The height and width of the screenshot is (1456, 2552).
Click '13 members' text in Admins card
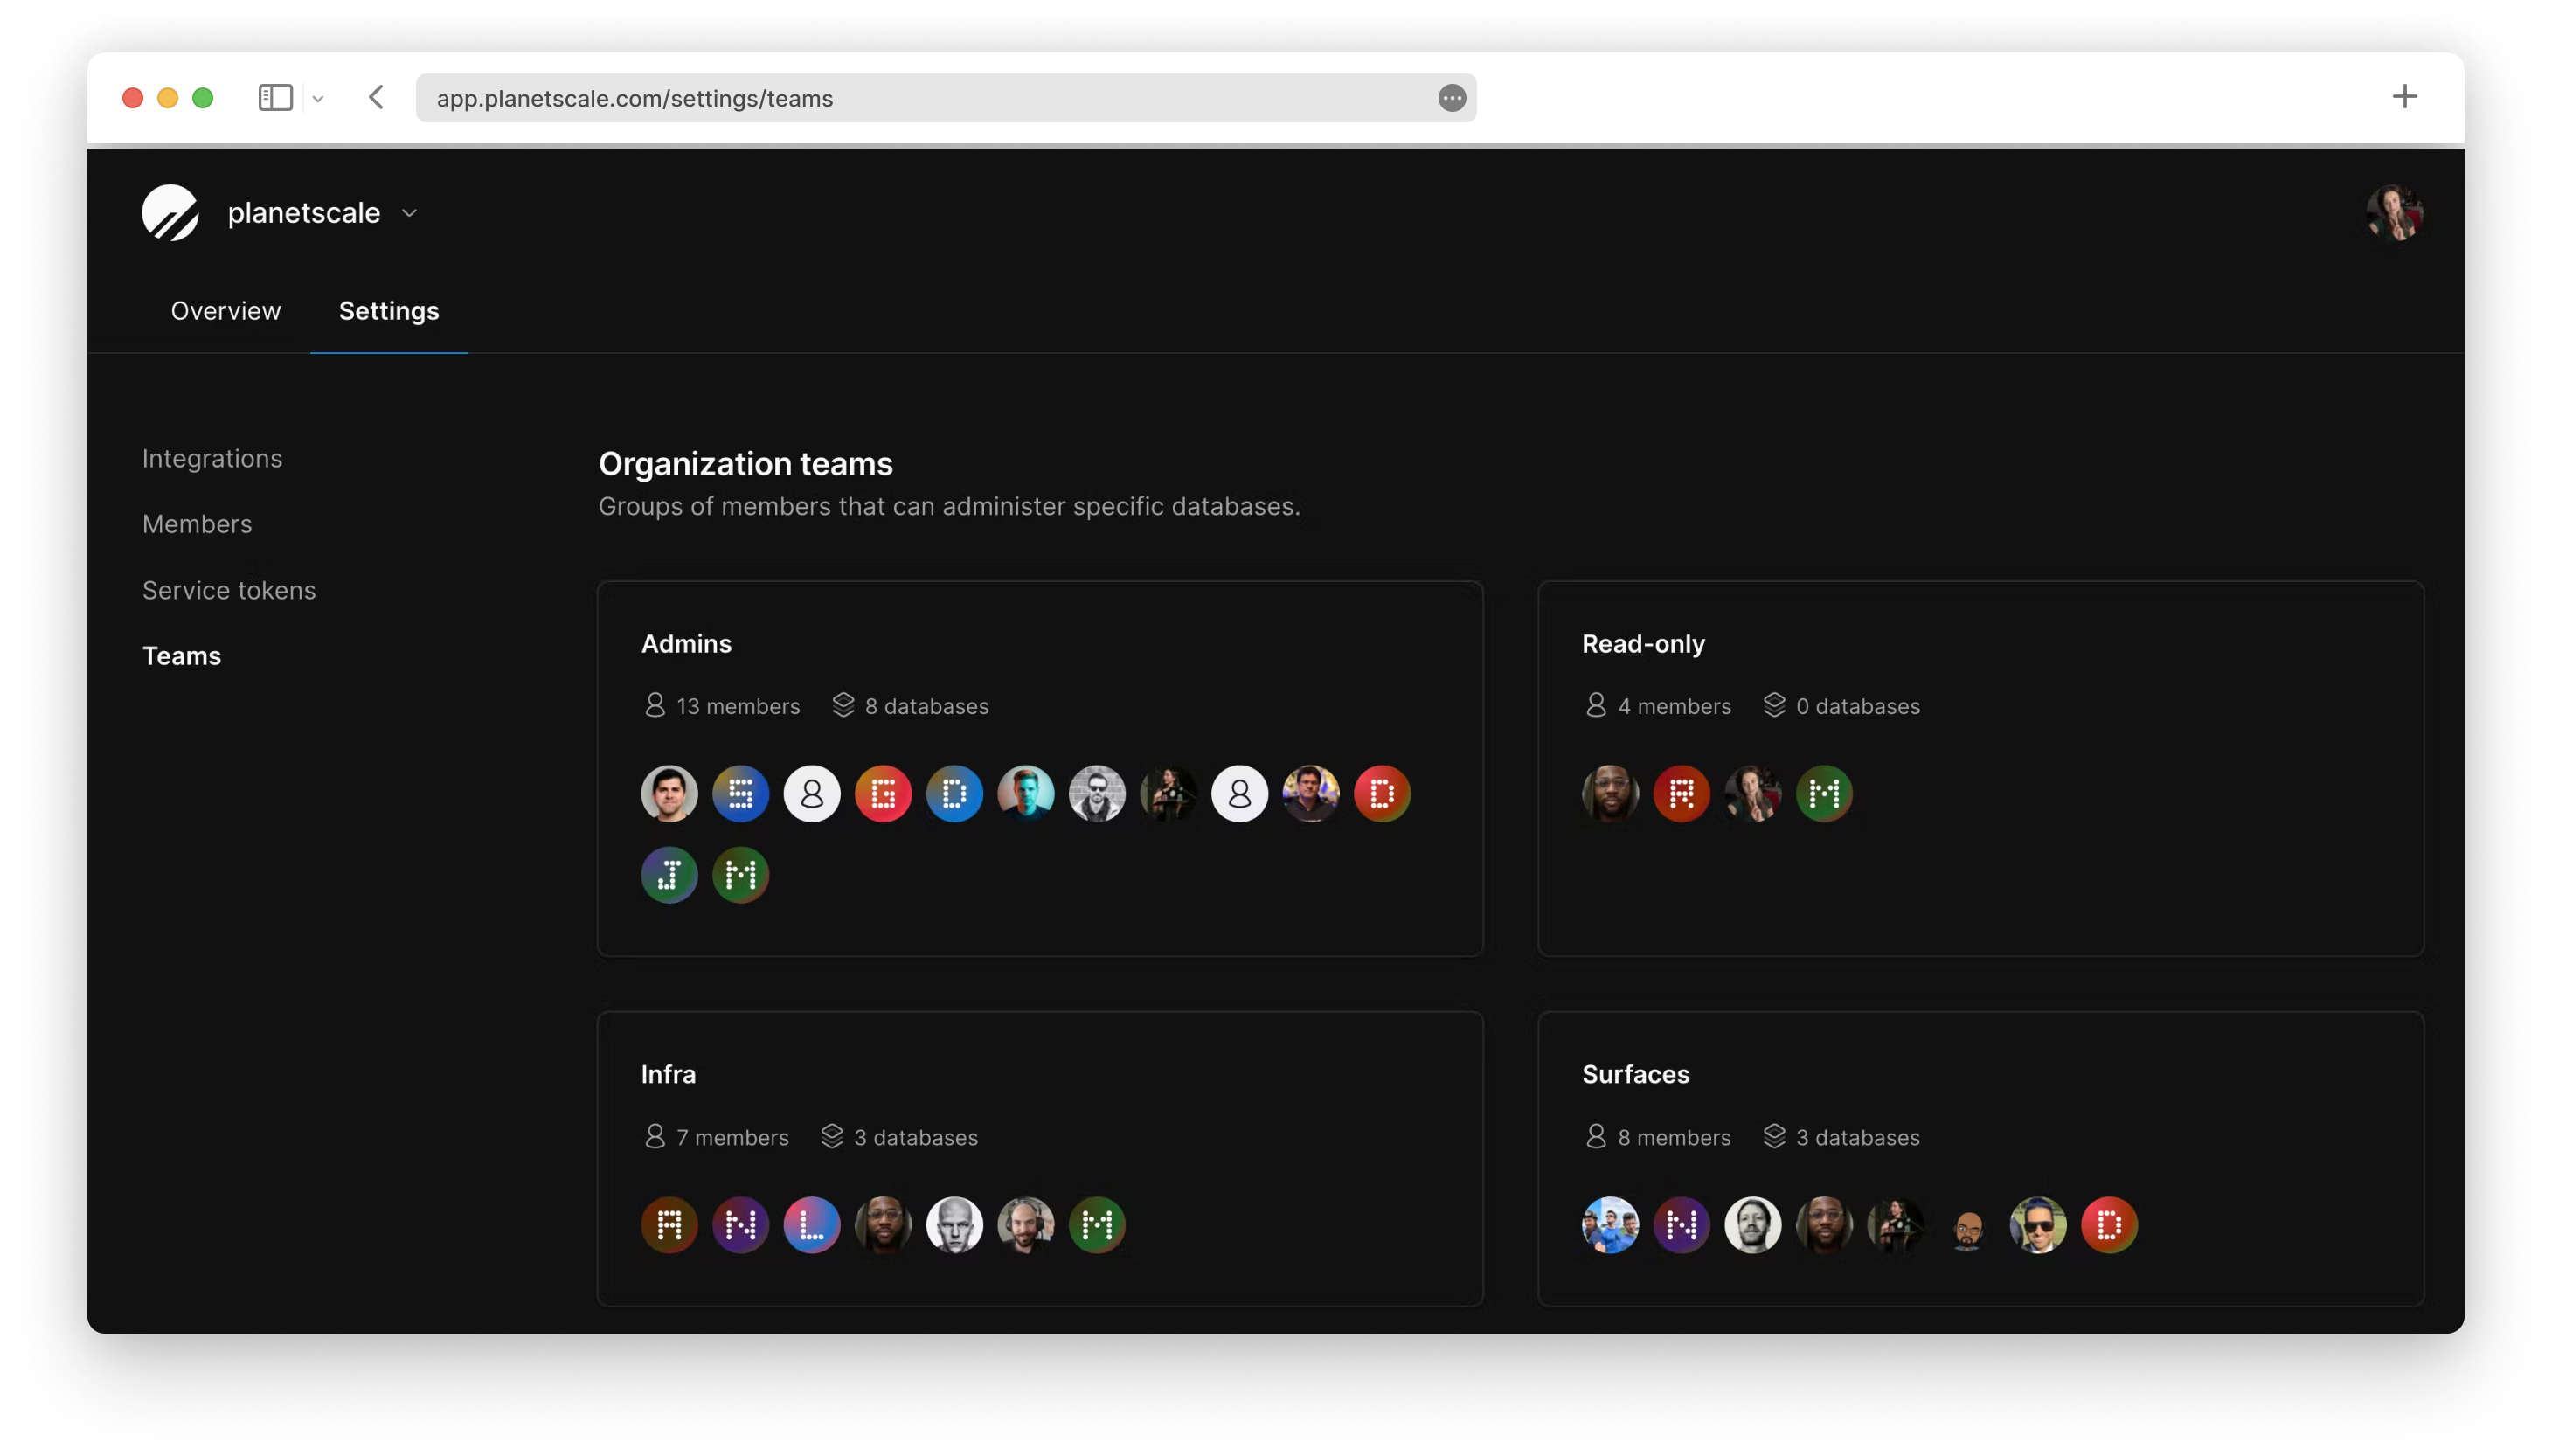[738, 706]
